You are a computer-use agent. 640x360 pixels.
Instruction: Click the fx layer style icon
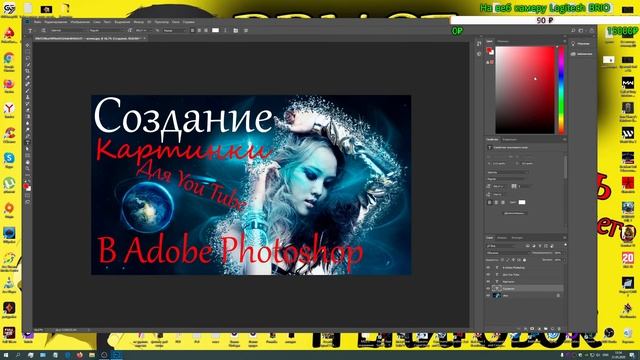(525, 329)
